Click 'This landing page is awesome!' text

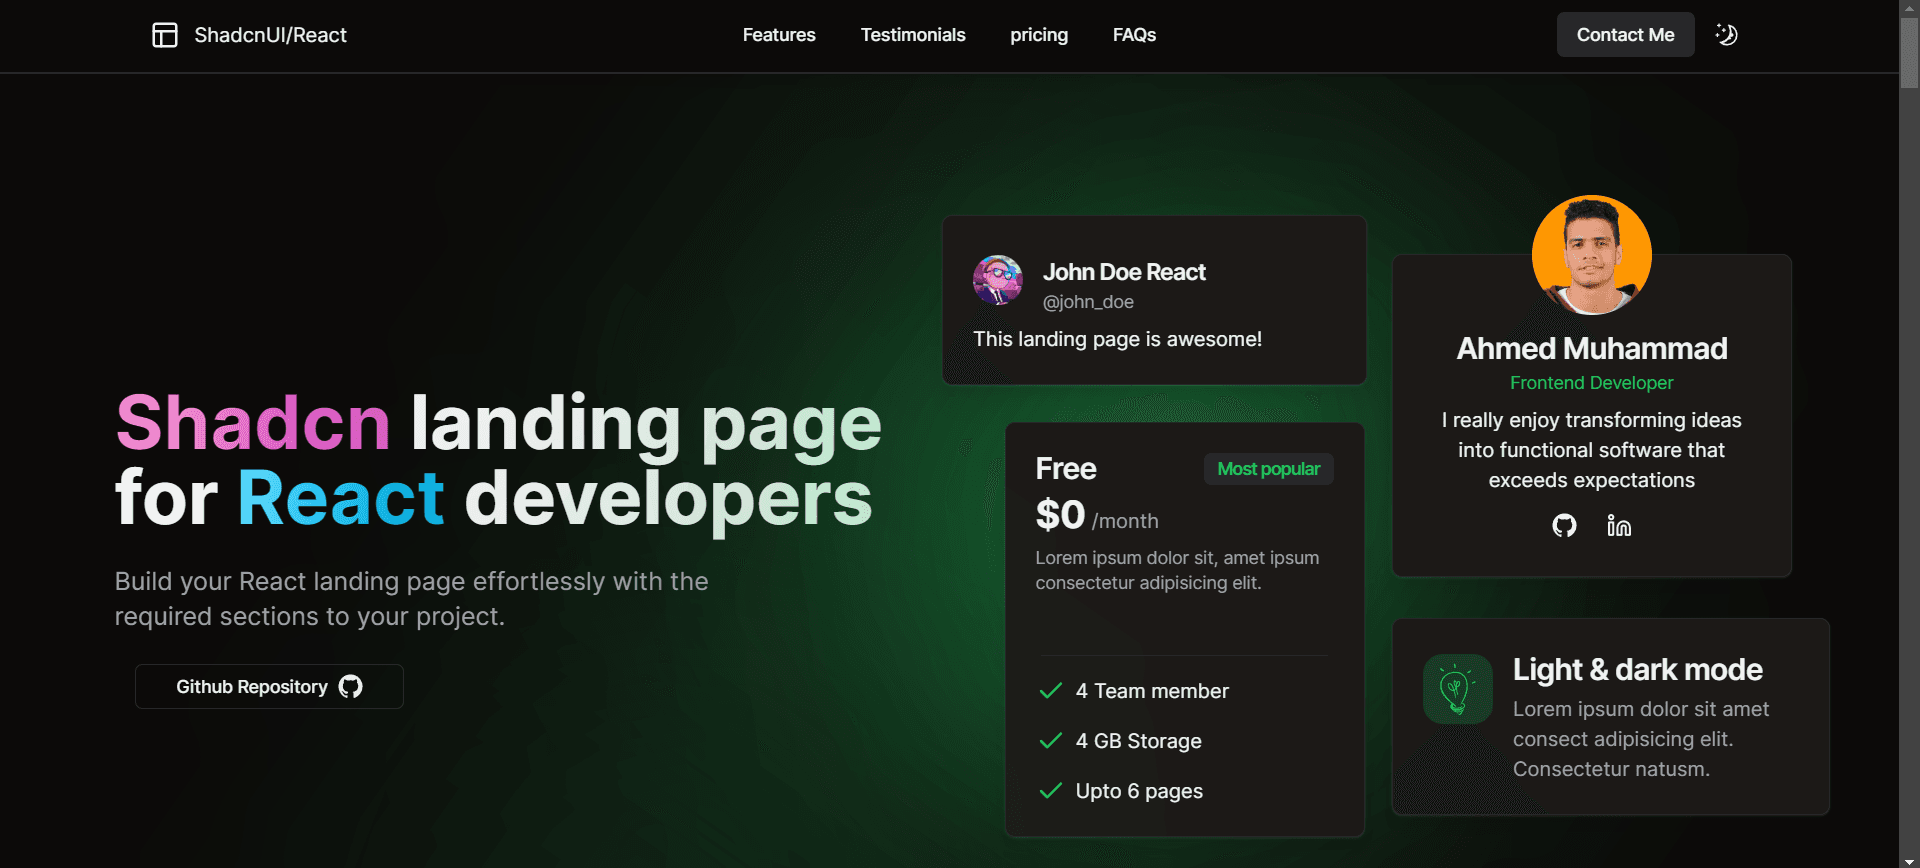point(1117,339)
